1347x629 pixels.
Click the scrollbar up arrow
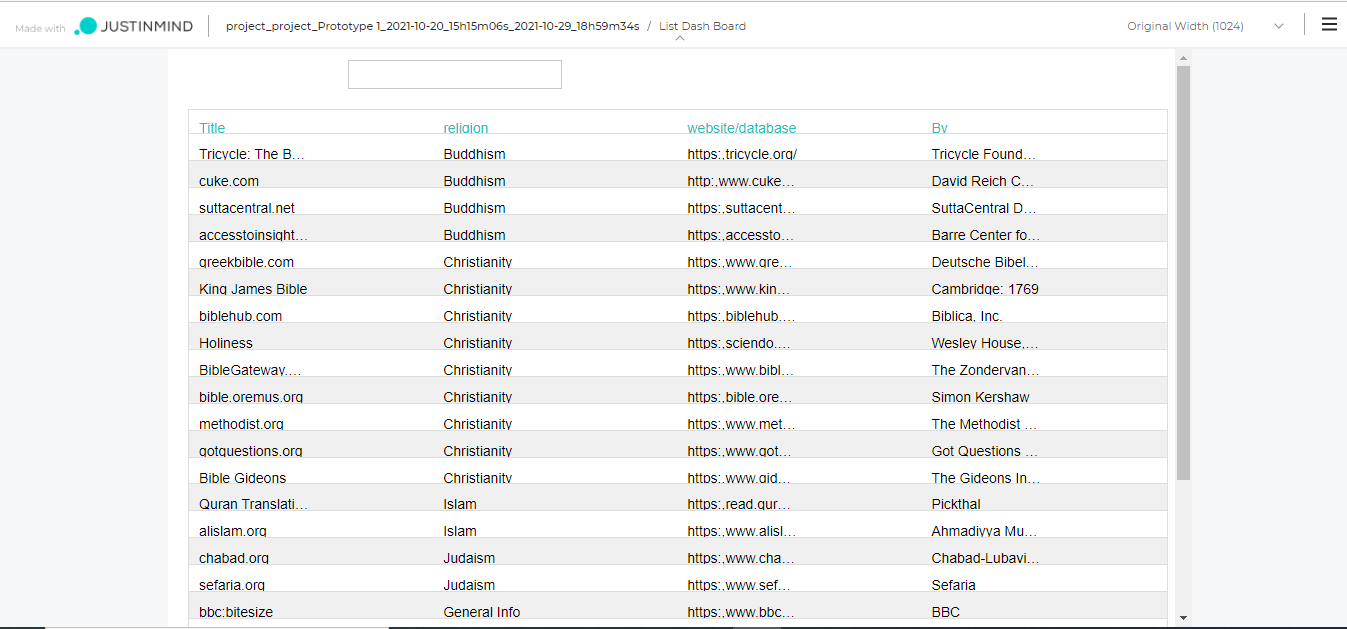pyautogui.click(x=1183, y=58)
